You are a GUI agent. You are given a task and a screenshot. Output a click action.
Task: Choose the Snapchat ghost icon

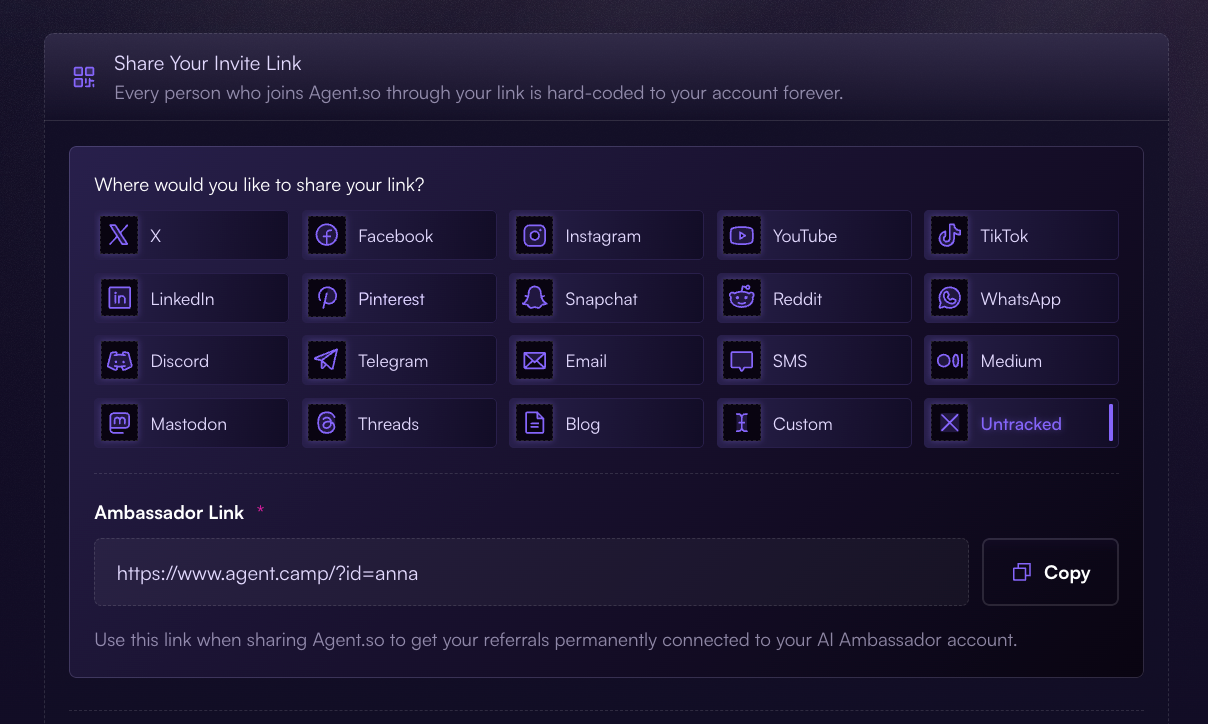click(535, 298)
